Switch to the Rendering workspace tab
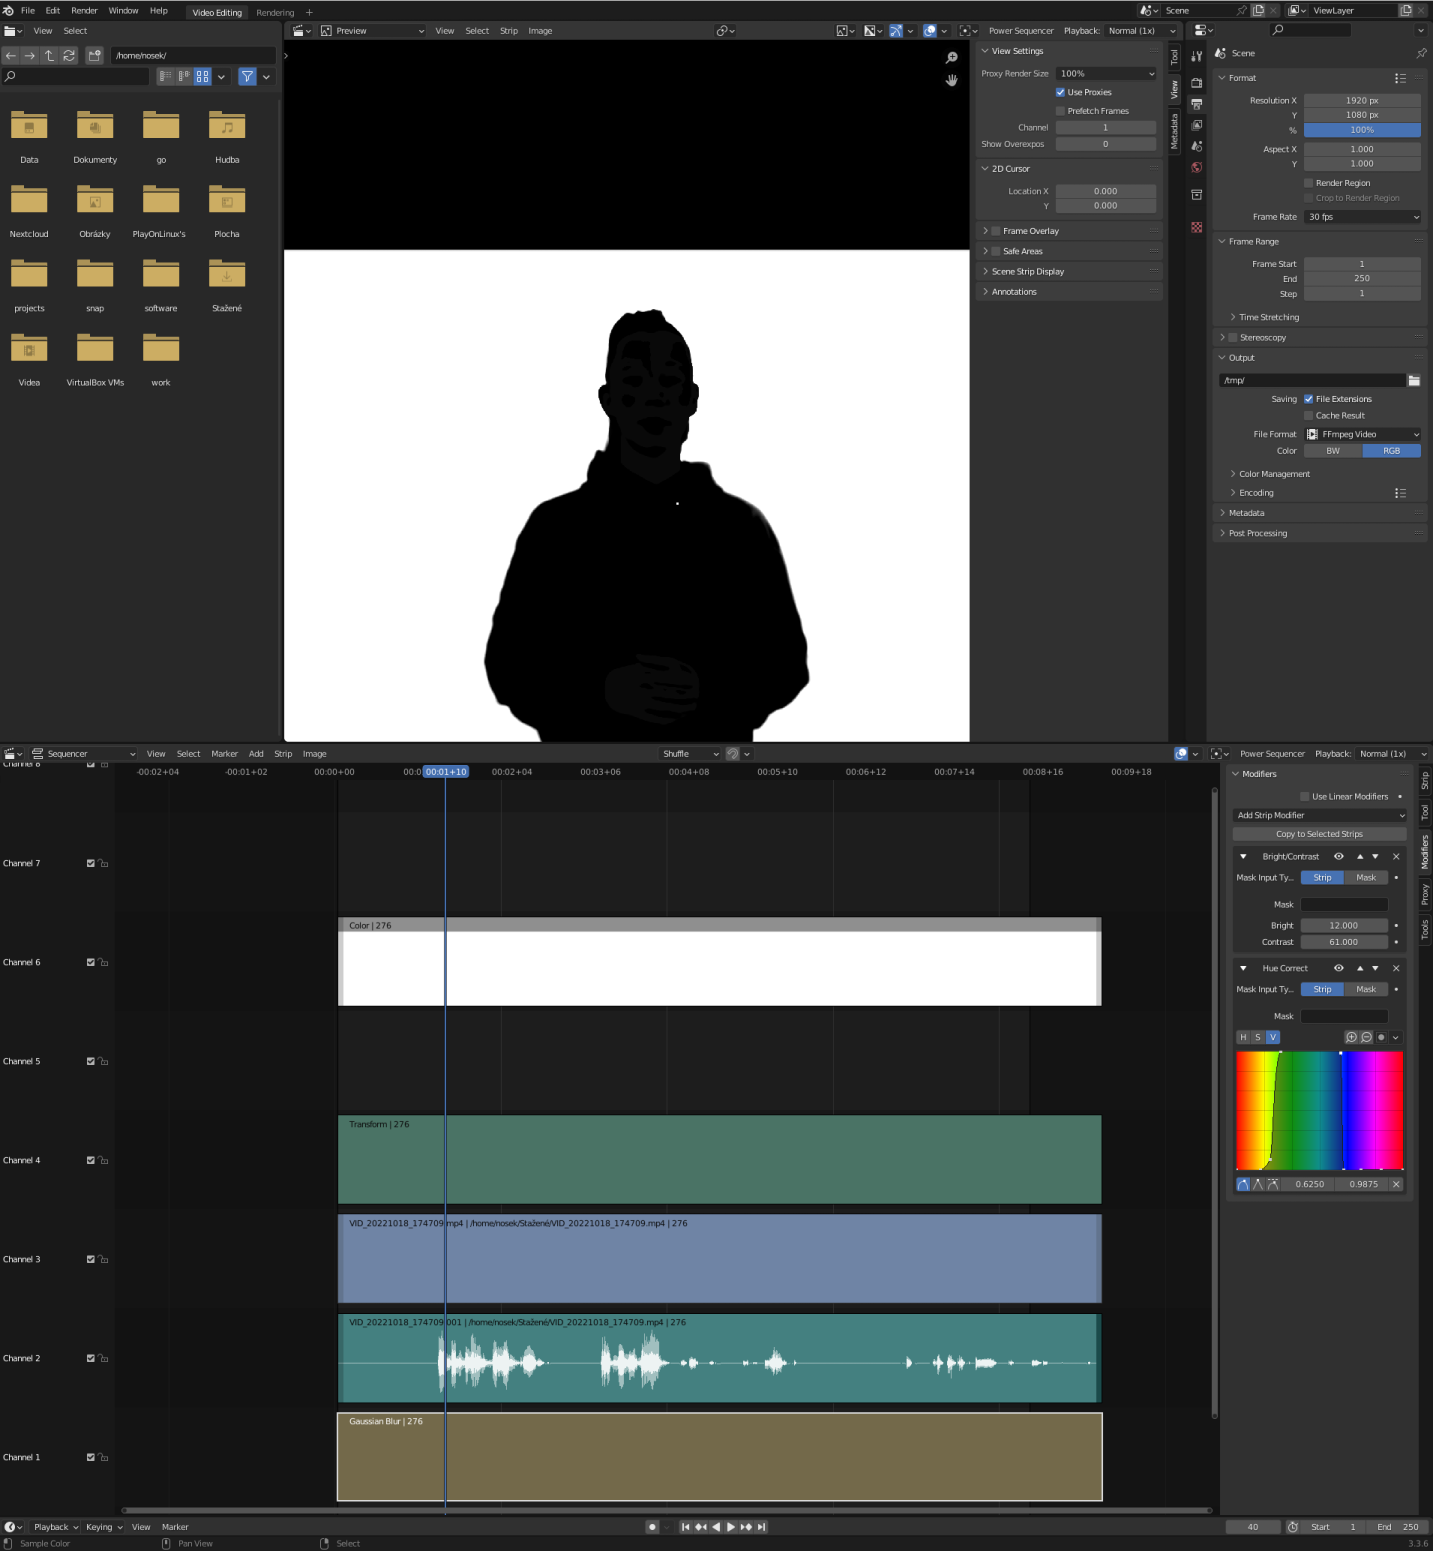This screenshot has height=1551, width=1433. 275,13
